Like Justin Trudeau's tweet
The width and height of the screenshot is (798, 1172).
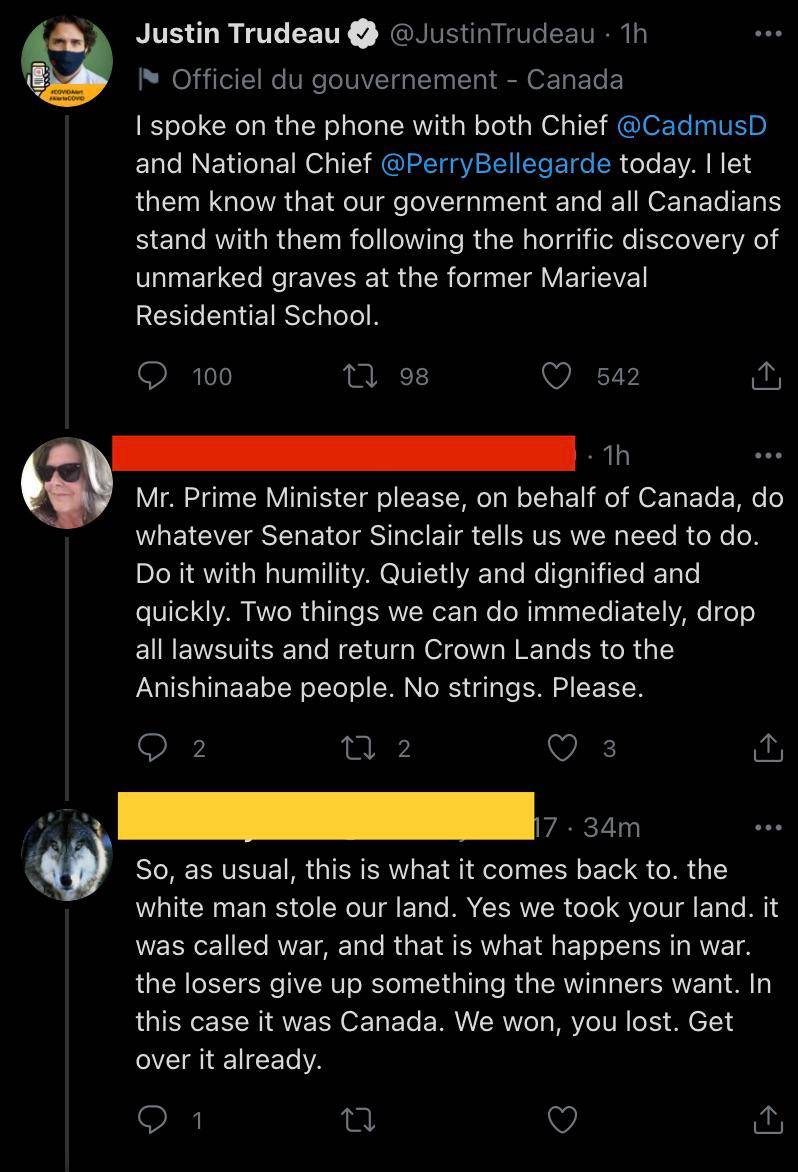[556, 375]
